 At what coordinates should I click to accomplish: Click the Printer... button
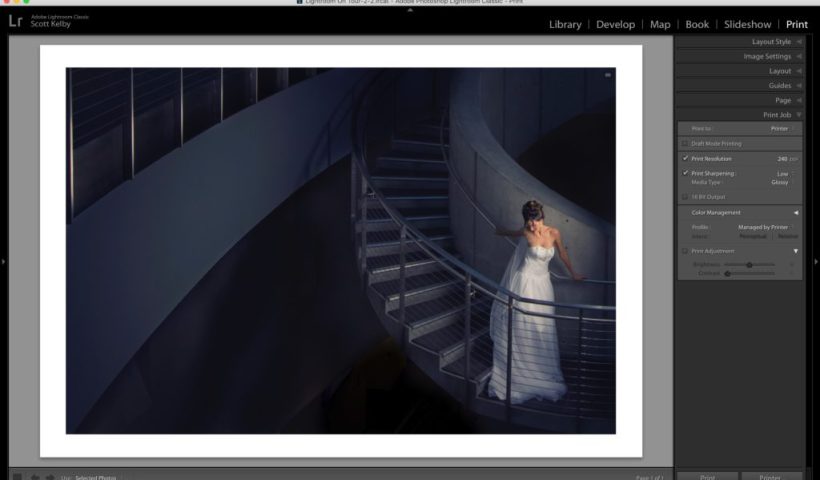click(x=771, y=477)
